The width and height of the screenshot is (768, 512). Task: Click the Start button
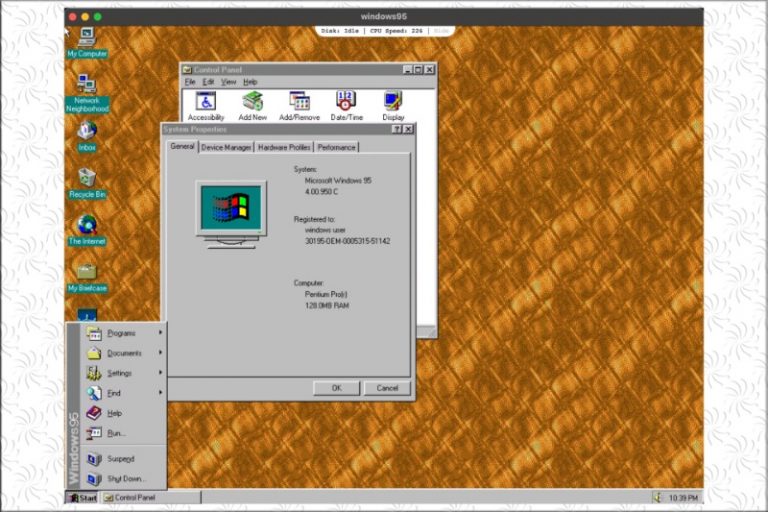[x=83, y=498]
